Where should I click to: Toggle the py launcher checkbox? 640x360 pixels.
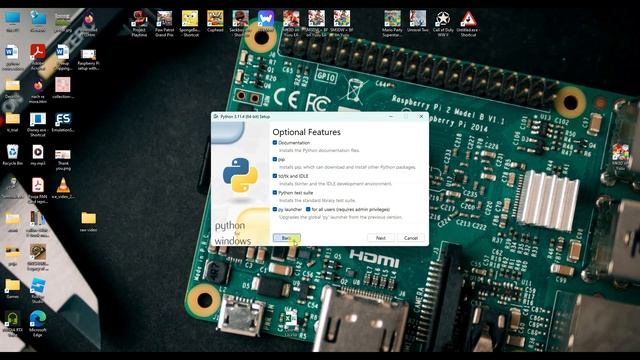click(275, 209)
